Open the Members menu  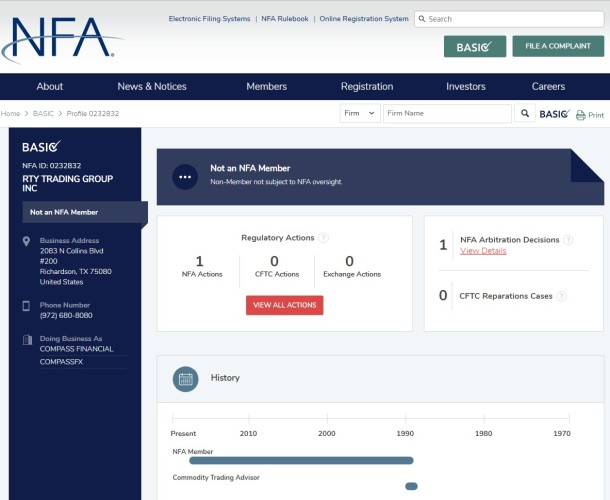(266, 86)
